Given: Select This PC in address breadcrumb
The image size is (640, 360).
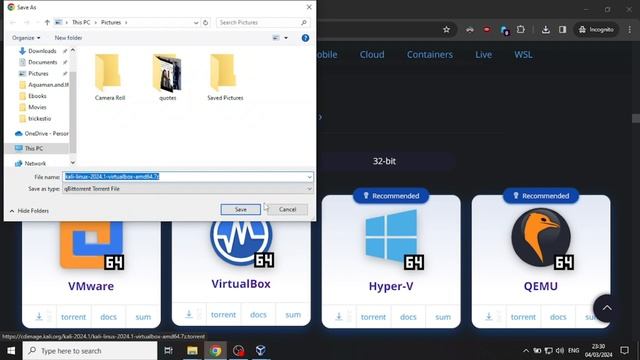Looking at the screenshot, I should [81, 22].
